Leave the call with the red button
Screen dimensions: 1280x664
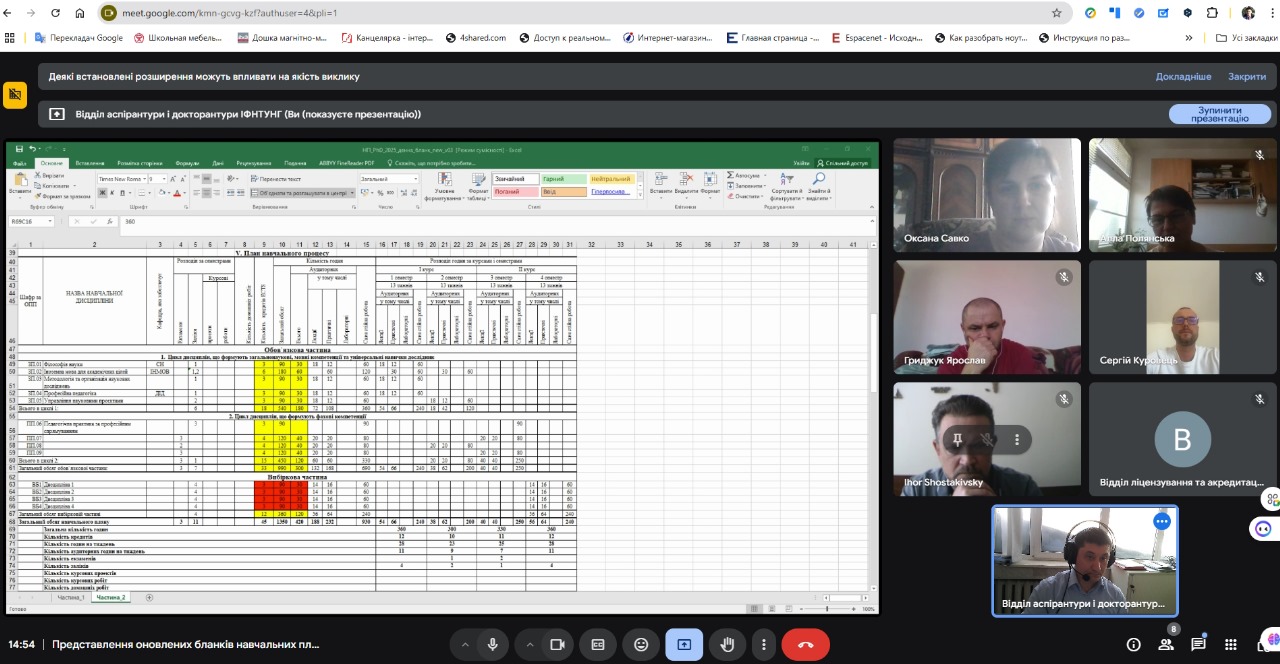pos(806,645)
